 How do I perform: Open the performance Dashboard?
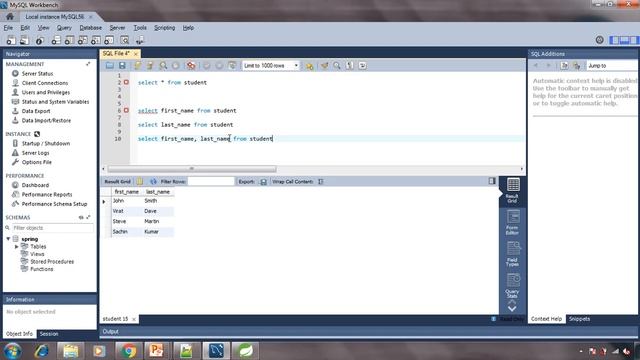click(x=35, y=185)
